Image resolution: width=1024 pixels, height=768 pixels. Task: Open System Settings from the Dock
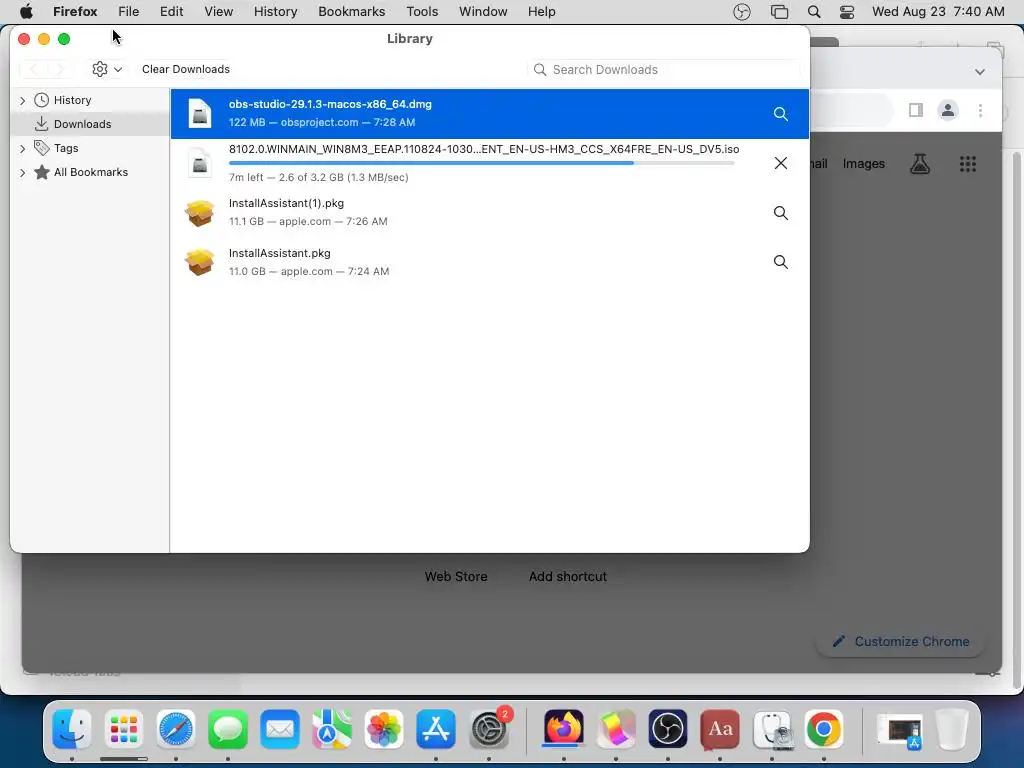tap(488, 729)
